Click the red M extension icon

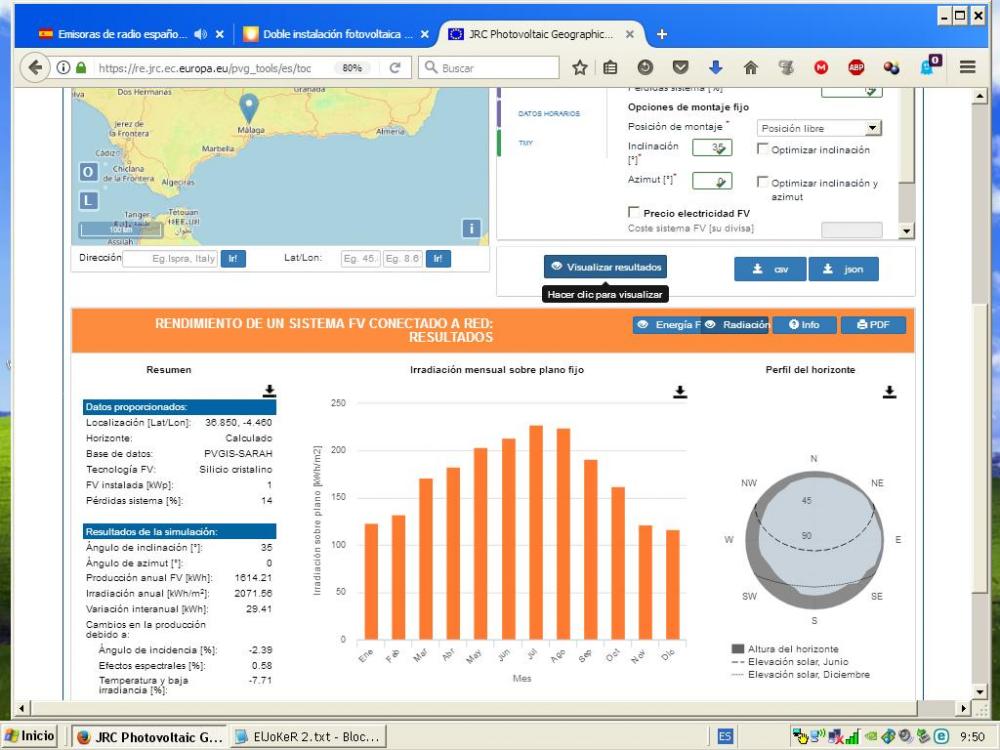(821, 67)
